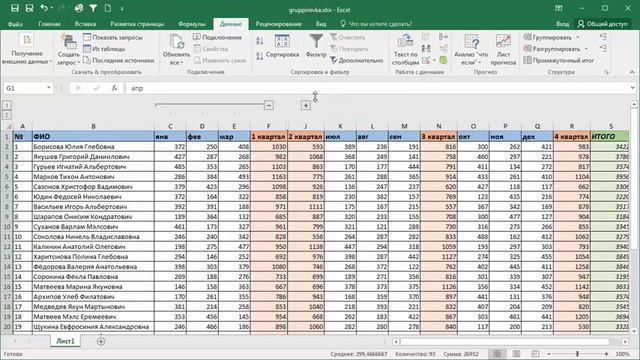Open the Файл tab
The height and width of the screenshot is (360, 640).
coord(15,24)
